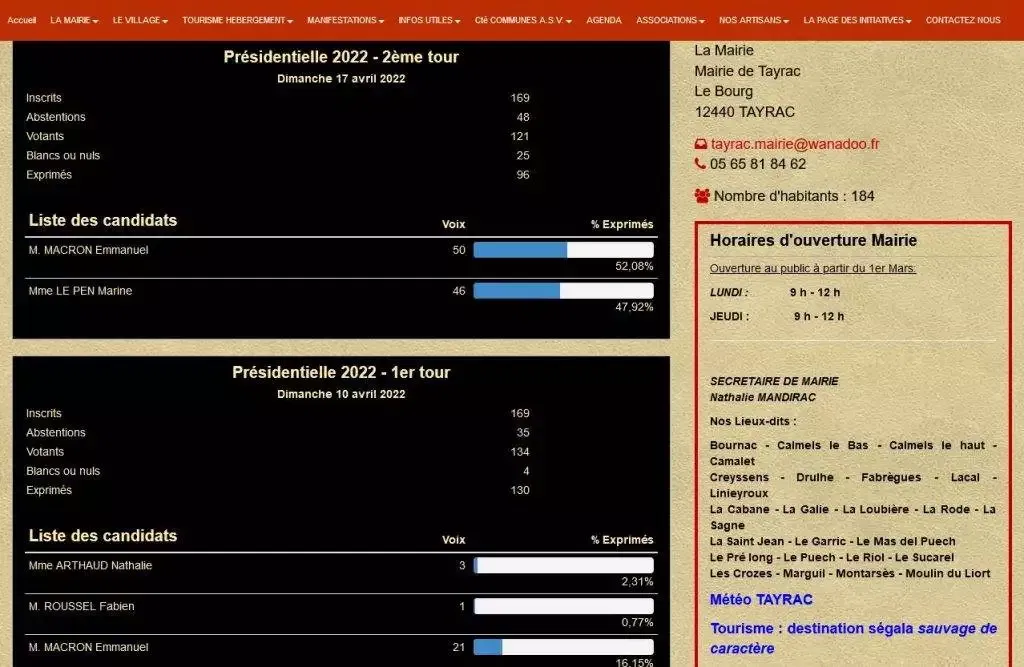Image resolution: width=1024 pixels, height=667 pixels.
Task: Open the AGENDA menu item
Action: pos(603,20)
